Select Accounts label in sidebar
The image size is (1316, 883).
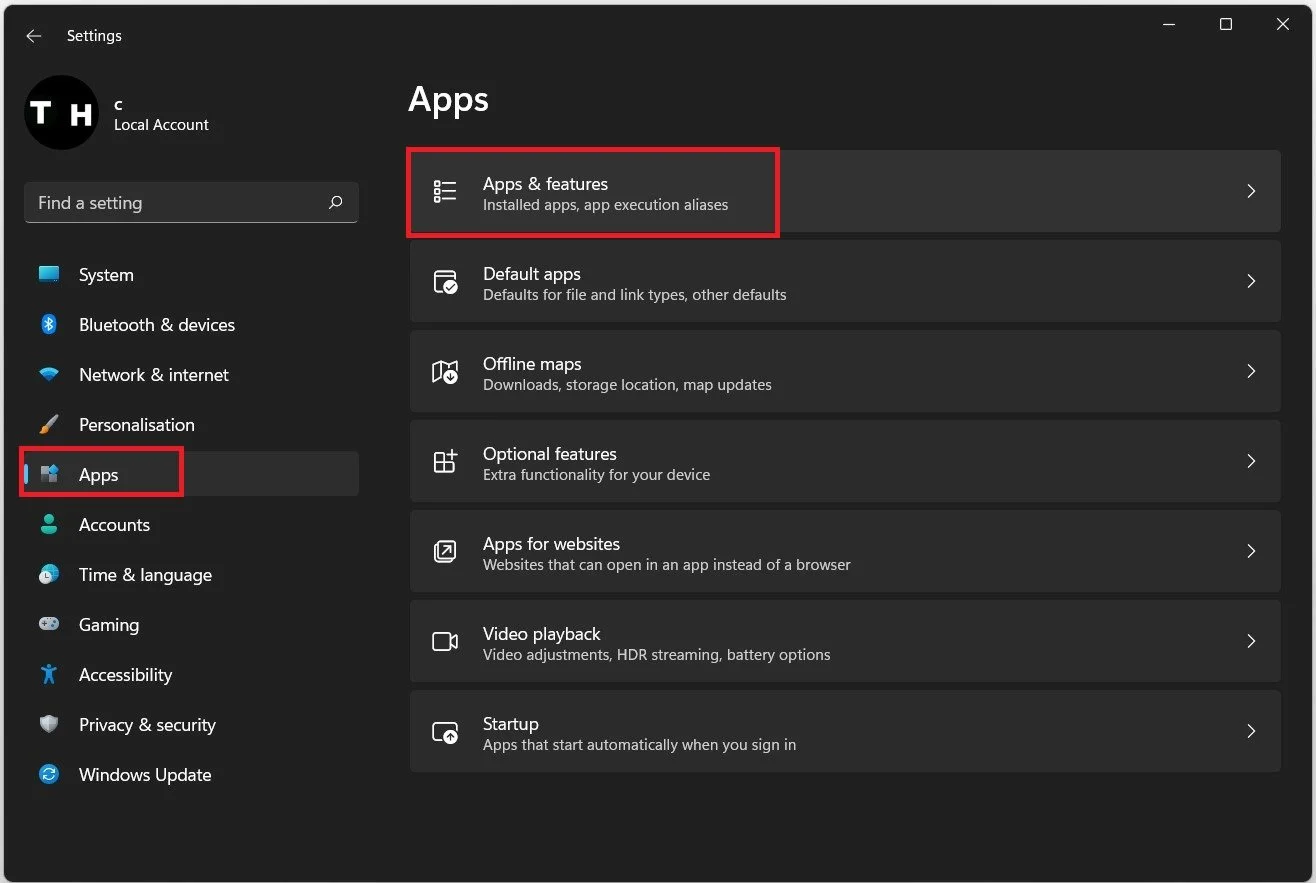tap(114, 525)
